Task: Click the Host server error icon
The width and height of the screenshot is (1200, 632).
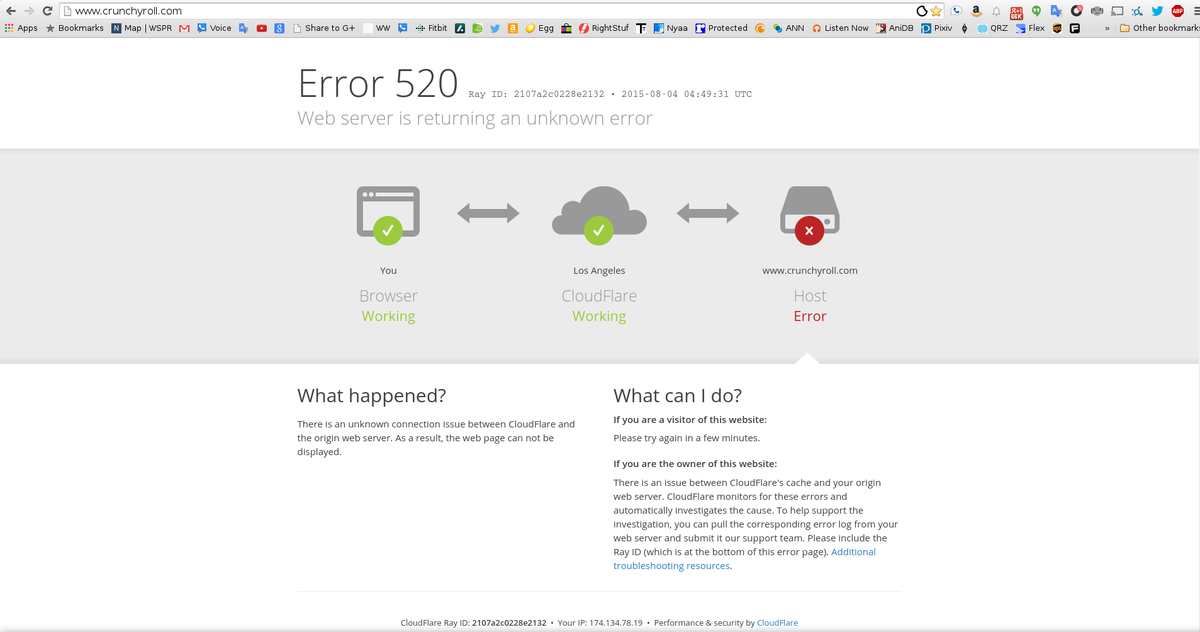Action: (x=809, y=215)
